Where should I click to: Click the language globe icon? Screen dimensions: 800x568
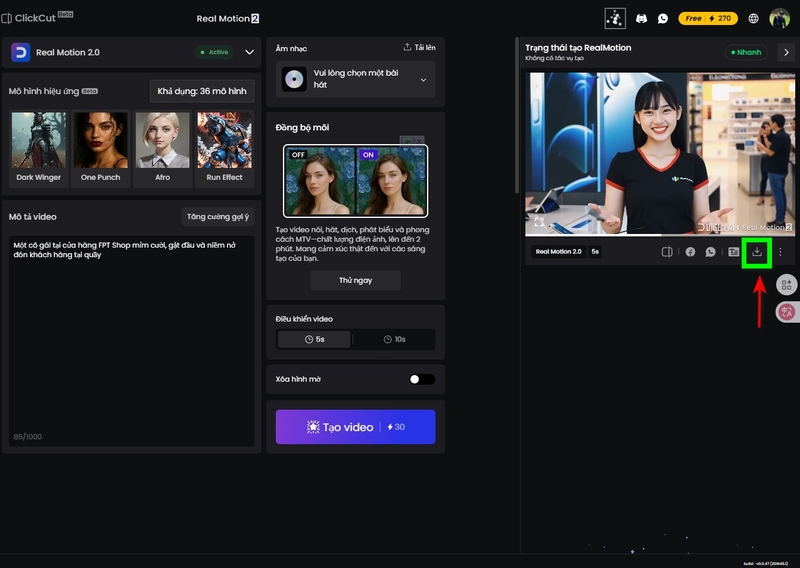[753, 18]
